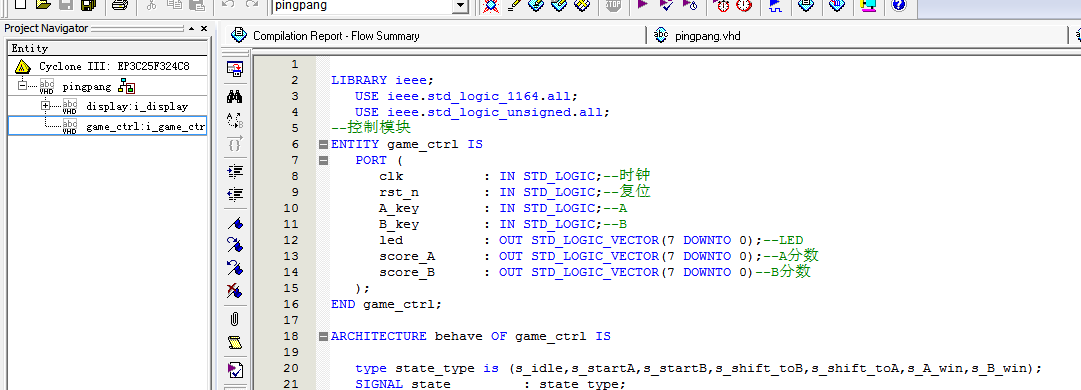Click the Stop Processing icon

coord(613,6)
